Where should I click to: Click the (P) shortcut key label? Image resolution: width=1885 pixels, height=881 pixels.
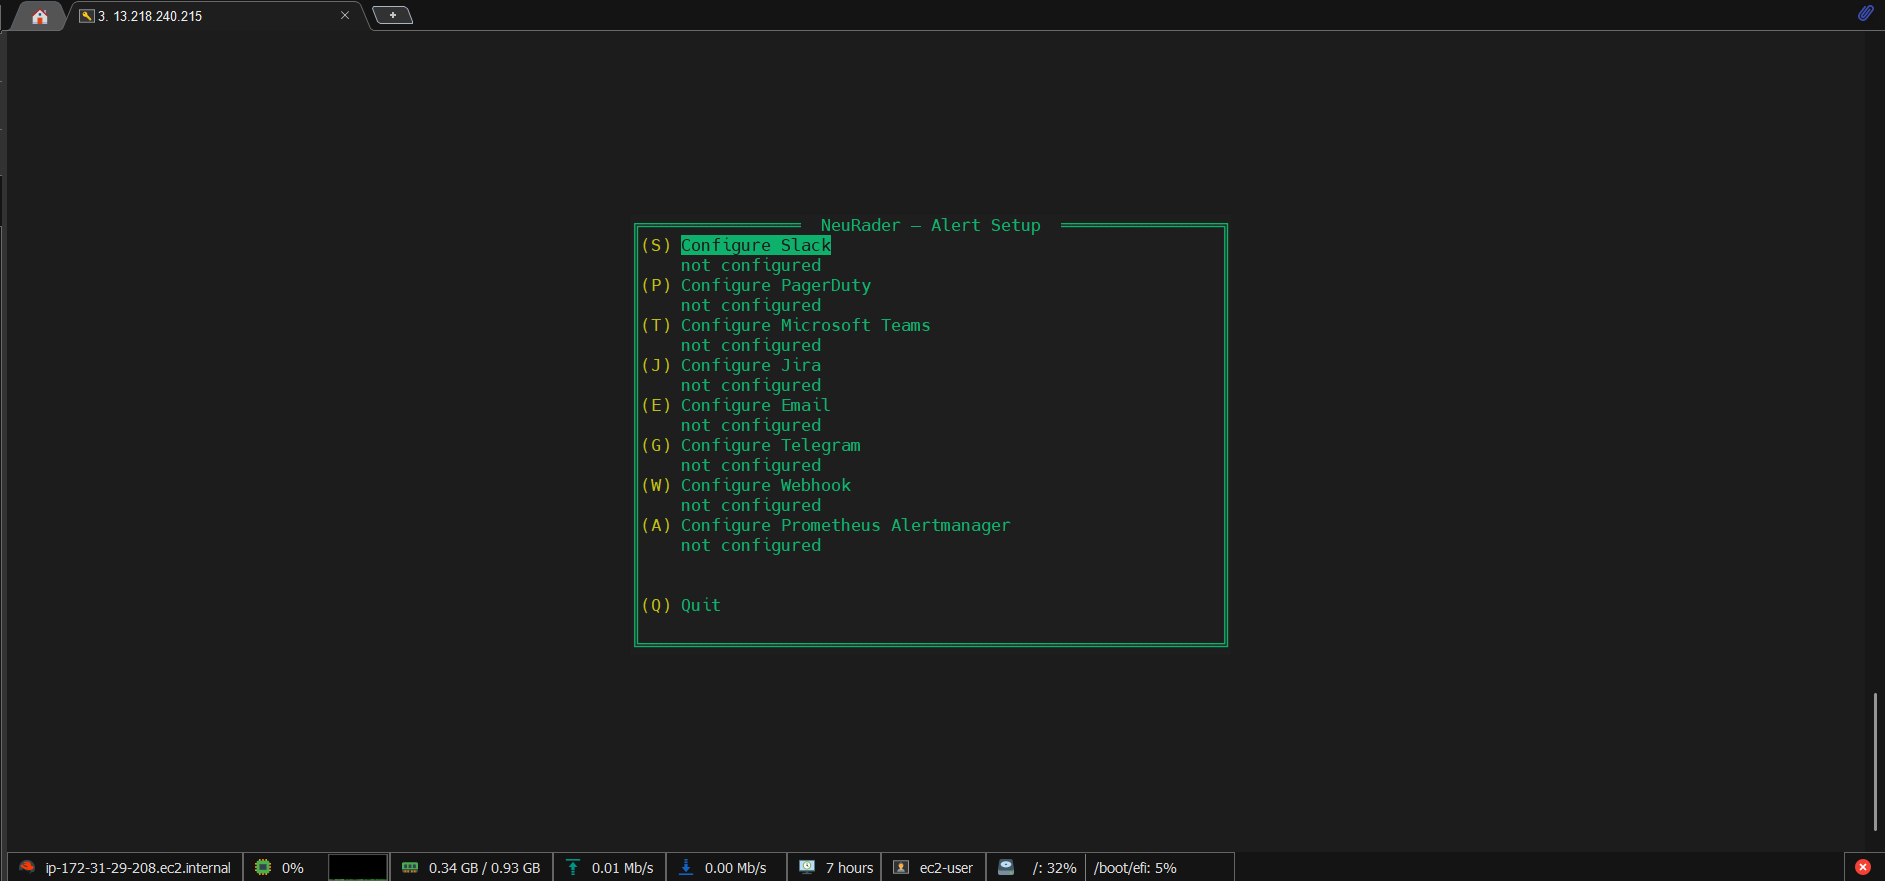[x=656, y=285]
